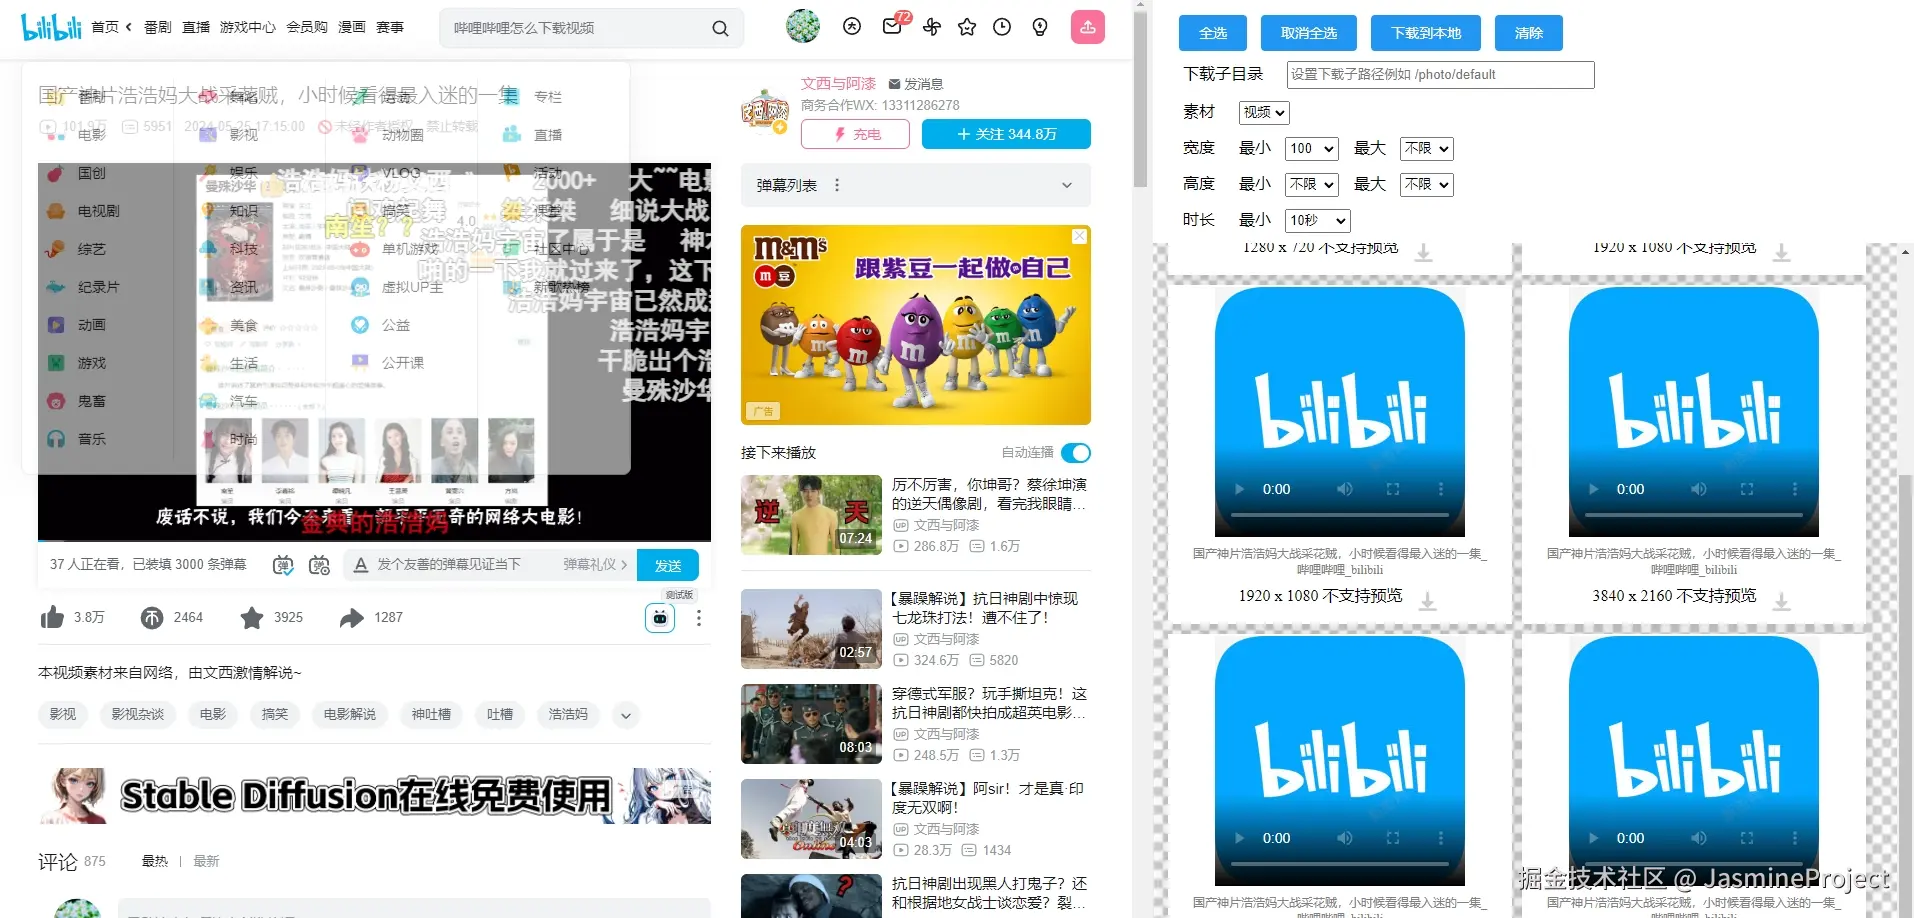
Task: Open favorites via star icon in navbar
Action: click(x=966, y=27)
